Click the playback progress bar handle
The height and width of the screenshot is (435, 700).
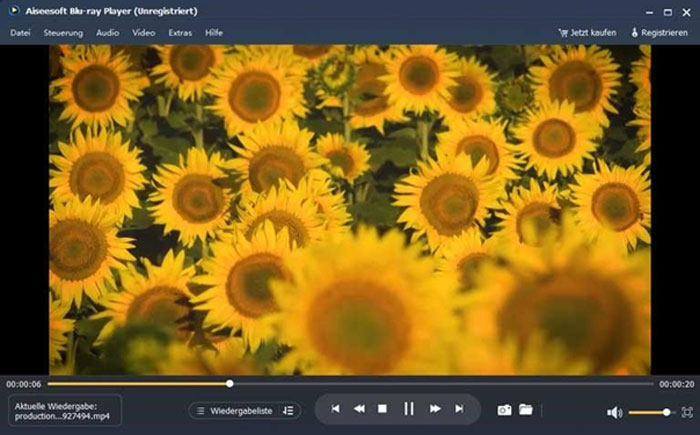[229, 383]
